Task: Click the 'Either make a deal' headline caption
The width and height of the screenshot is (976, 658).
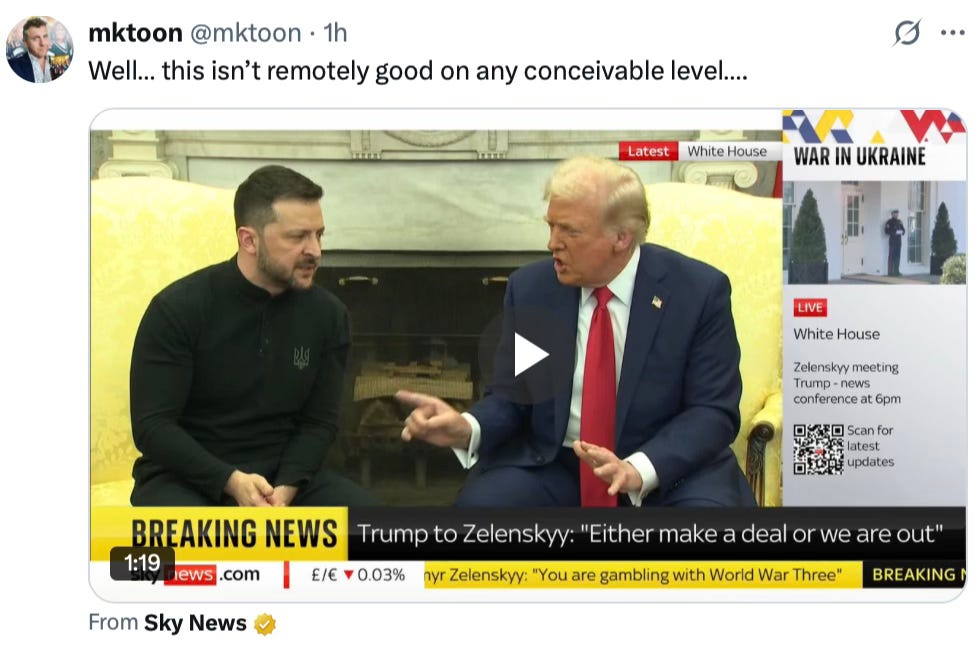Action: coord(650,534)
